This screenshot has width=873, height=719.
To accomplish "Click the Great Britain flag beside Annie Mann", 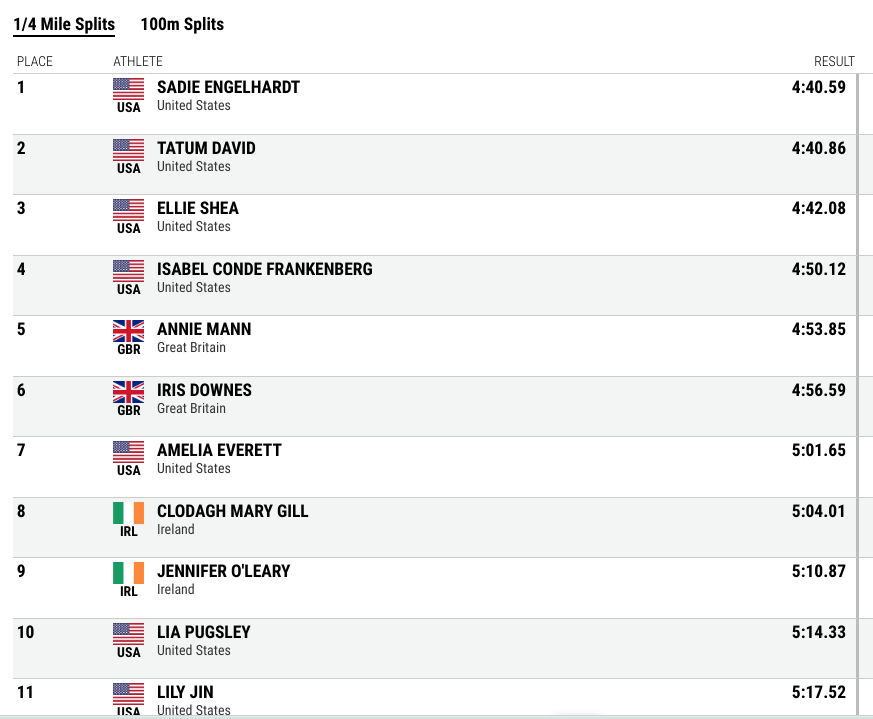I will click(129, 331).
